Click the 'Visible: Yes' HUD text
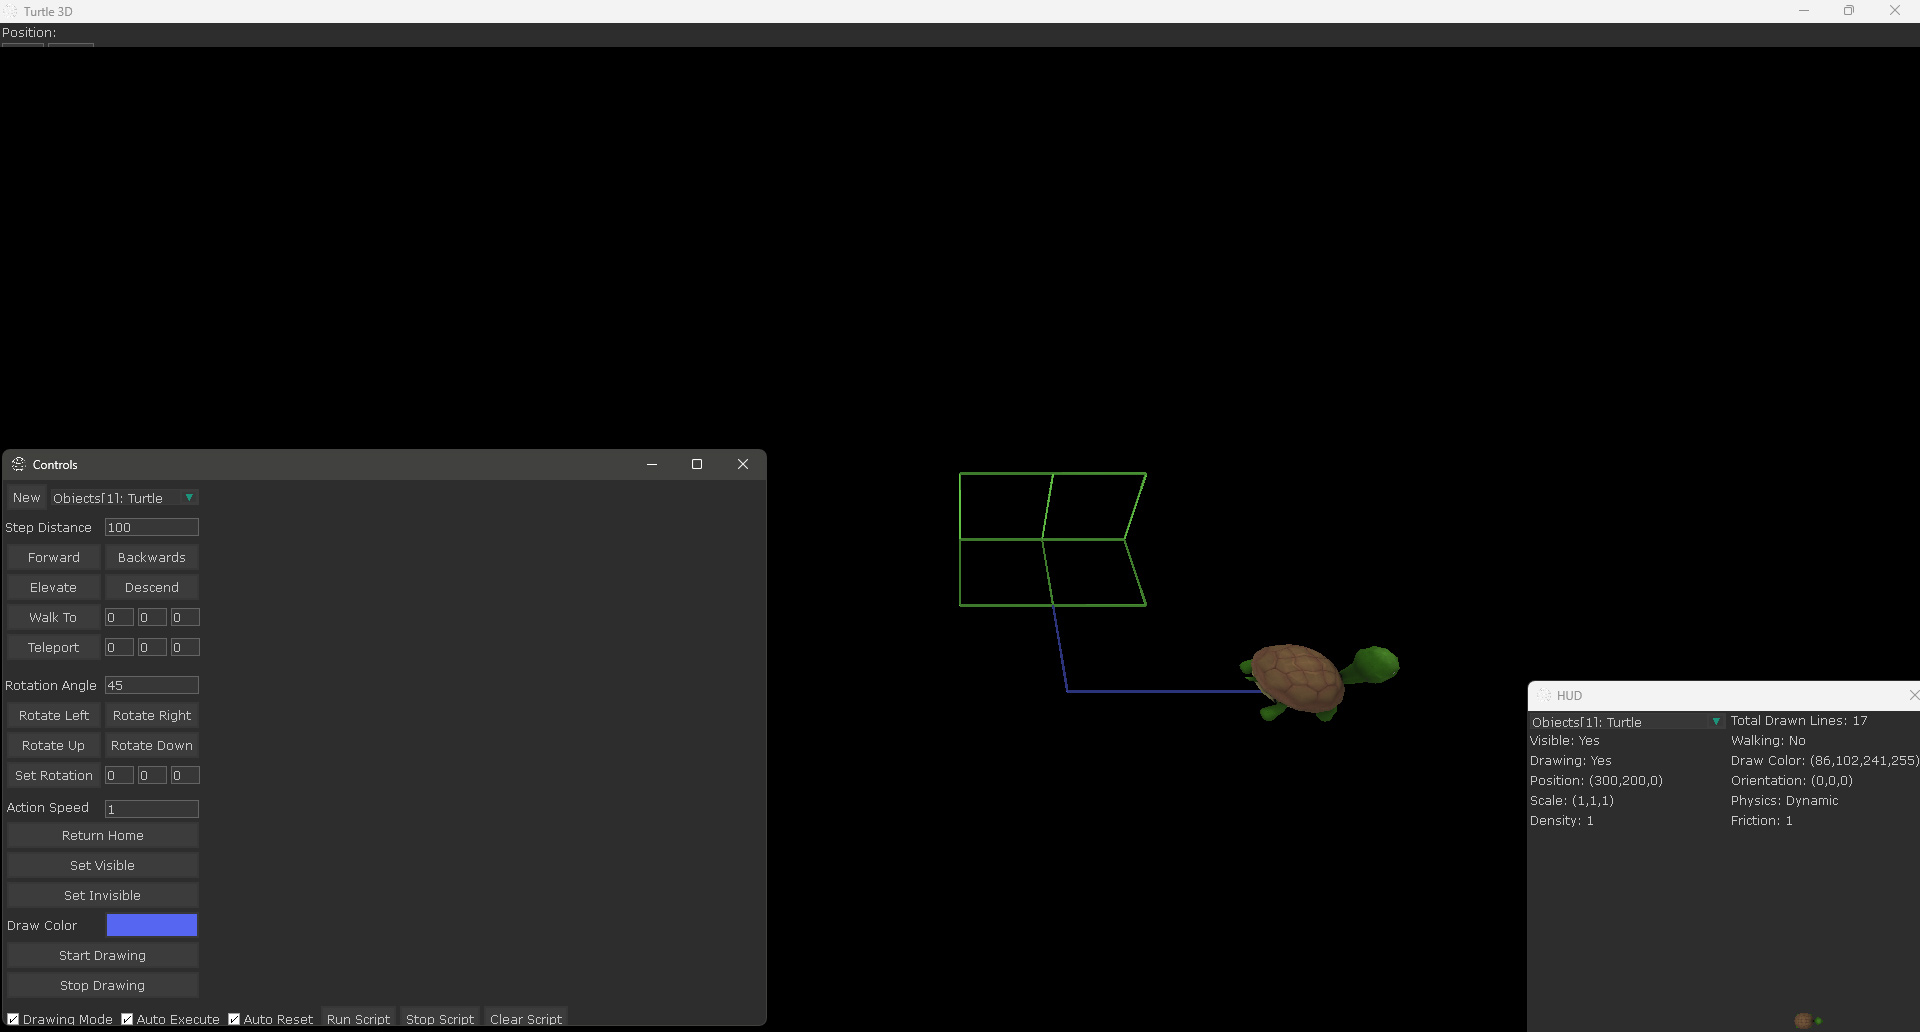 coord(1565,741)
